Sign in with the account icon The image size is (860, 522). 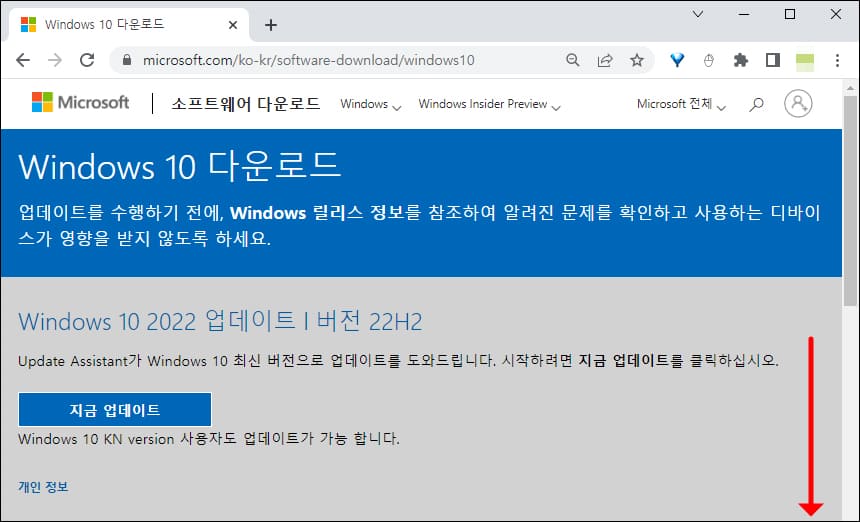click(798, 103)
